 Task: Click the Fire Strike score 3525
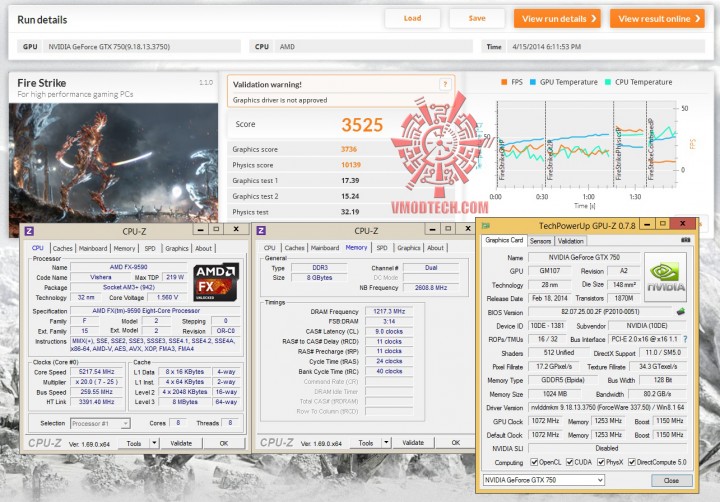click(362, 124)
